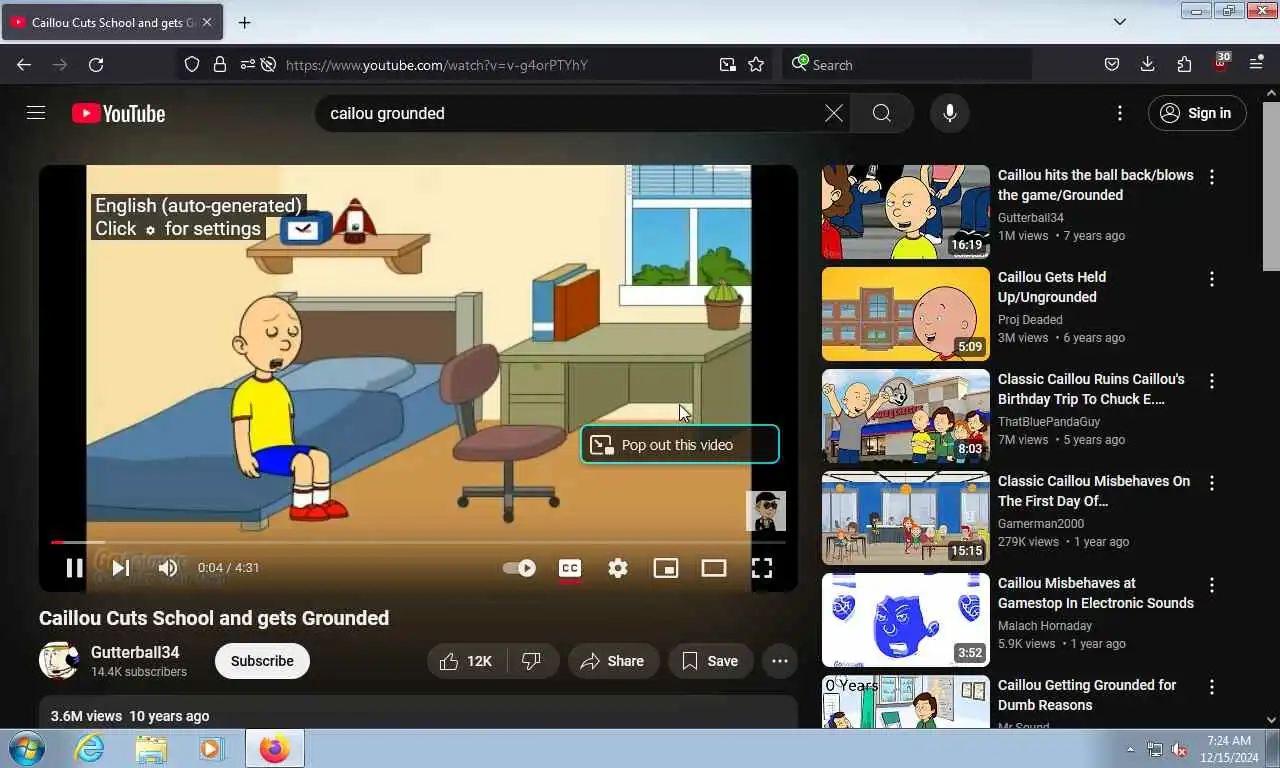The image size is (1280, 768).
Task: Switch to theater mode
Action: [714, 568]
